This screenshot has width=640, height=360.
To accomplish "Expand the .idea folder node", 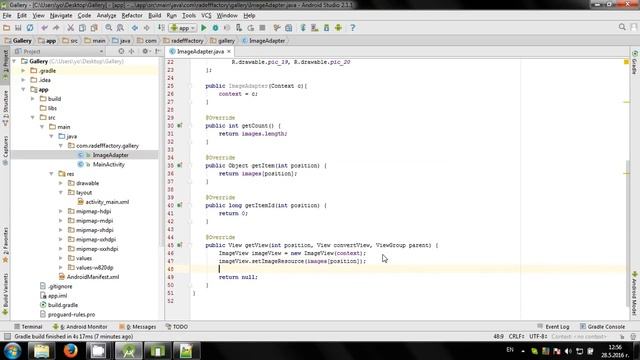I will click(x=24, y=80).
